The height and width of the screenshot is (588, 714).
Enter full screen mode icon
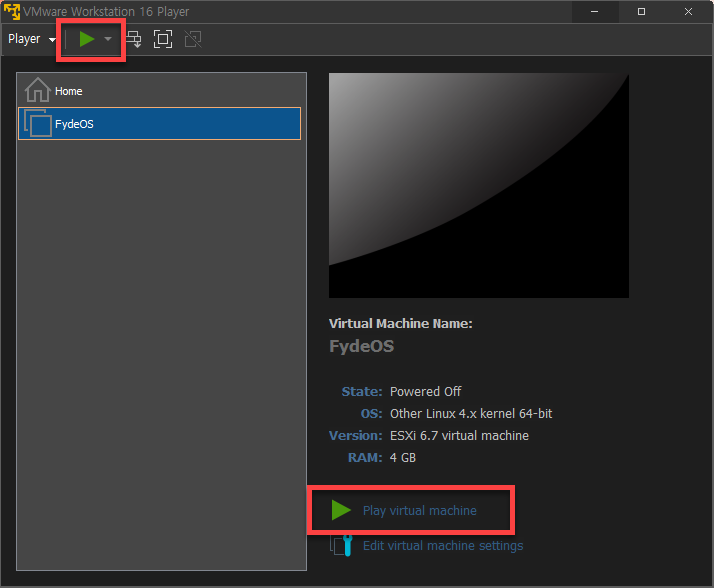[163, 39]
